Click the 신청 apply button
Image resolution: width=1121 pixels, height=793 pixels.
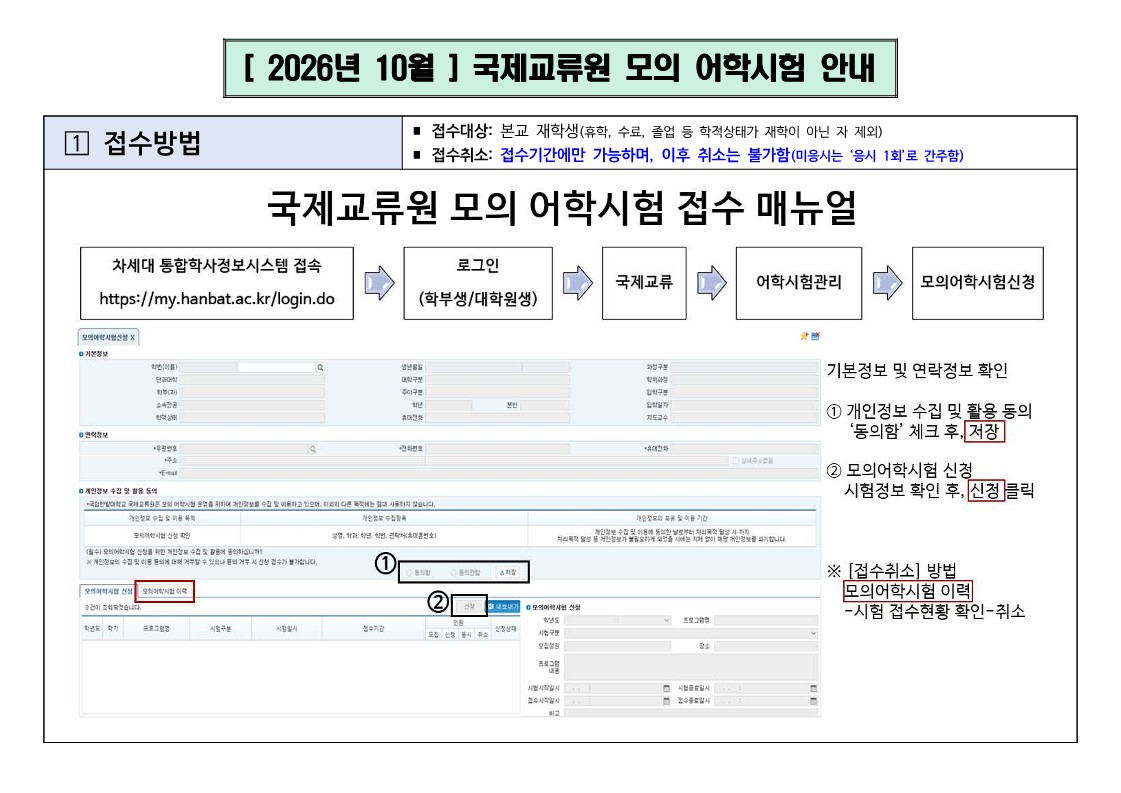(470, 606)
